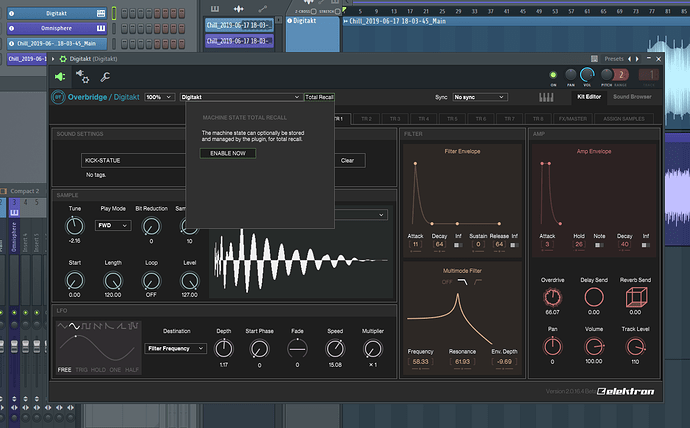Select TRIG LFO trigger mode
The height and width of the screenshot is (428, 690).
[x=81, y=370]
